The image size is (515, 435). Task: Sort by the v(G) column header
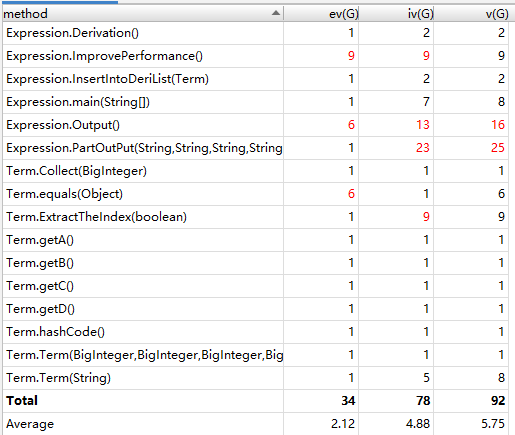tap(471, 14)
